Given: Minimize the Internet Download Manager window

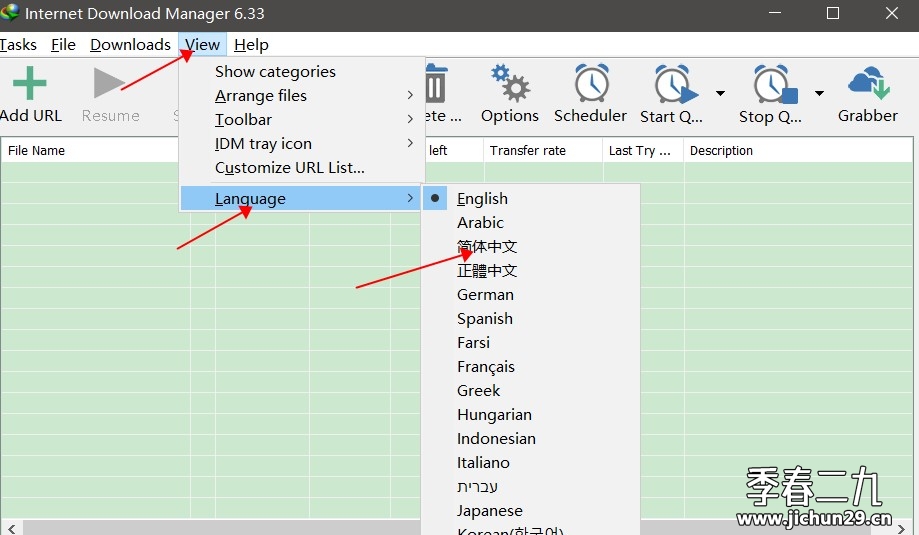Looking at the screenshot, I should click(775, 13).
